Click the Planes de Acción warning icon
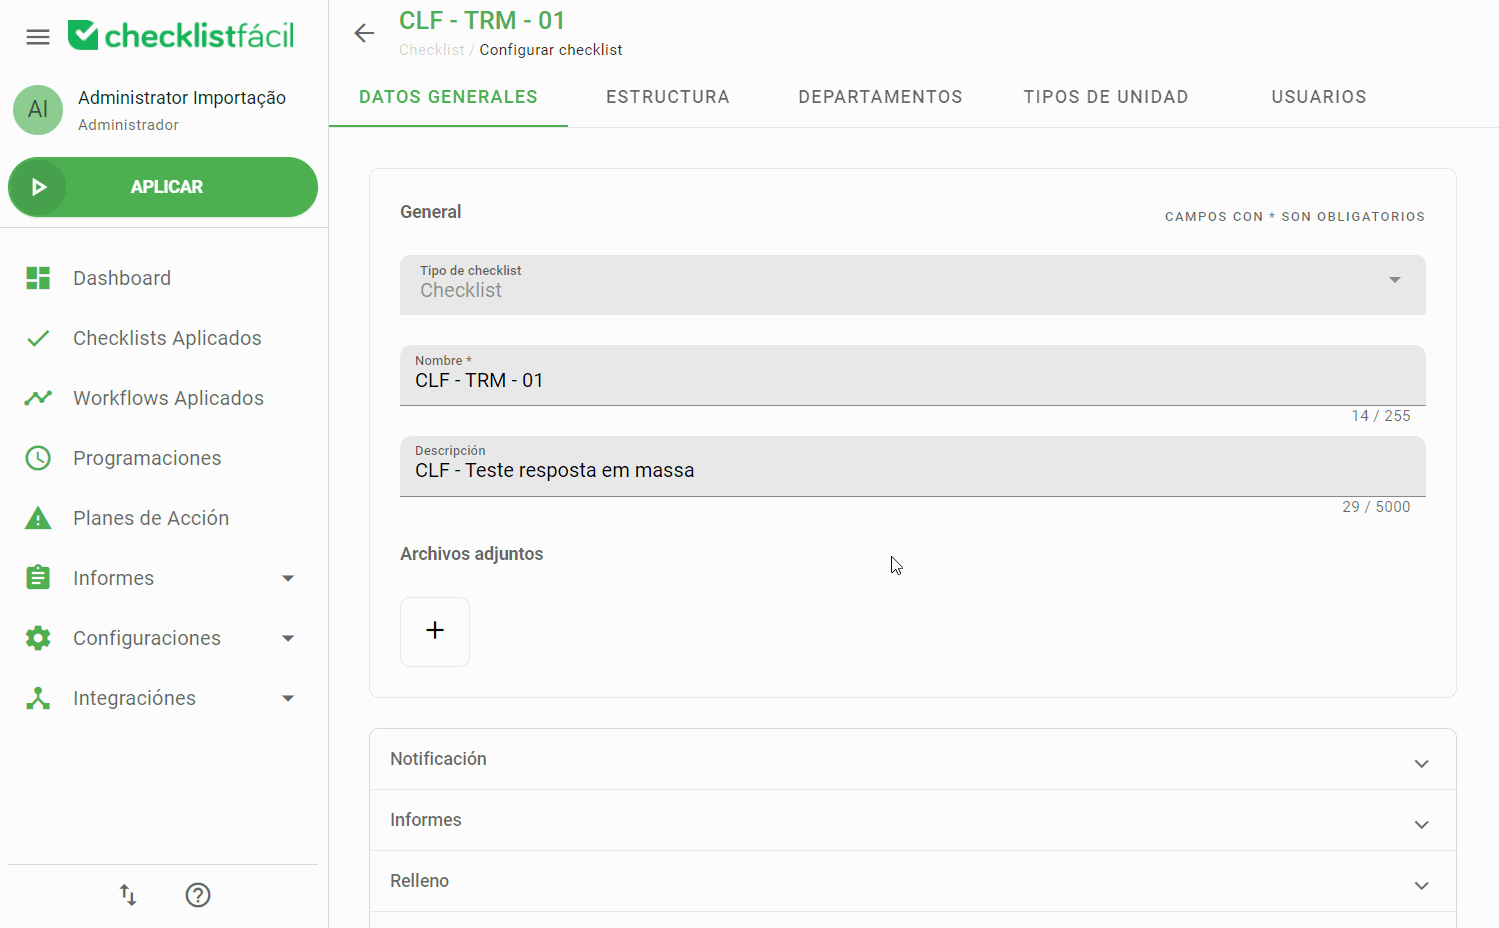Screen dimensions: 1499x928 tap(38, 518)
